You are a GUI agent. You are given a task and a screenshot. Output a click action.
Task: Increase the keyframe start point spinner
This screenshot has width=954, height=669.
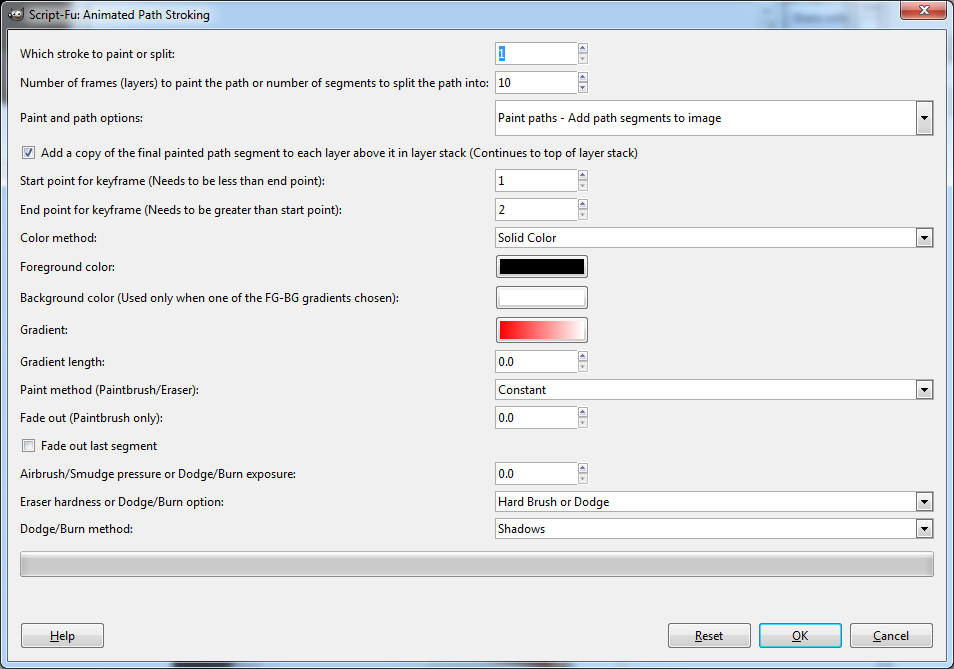(582, 176)
